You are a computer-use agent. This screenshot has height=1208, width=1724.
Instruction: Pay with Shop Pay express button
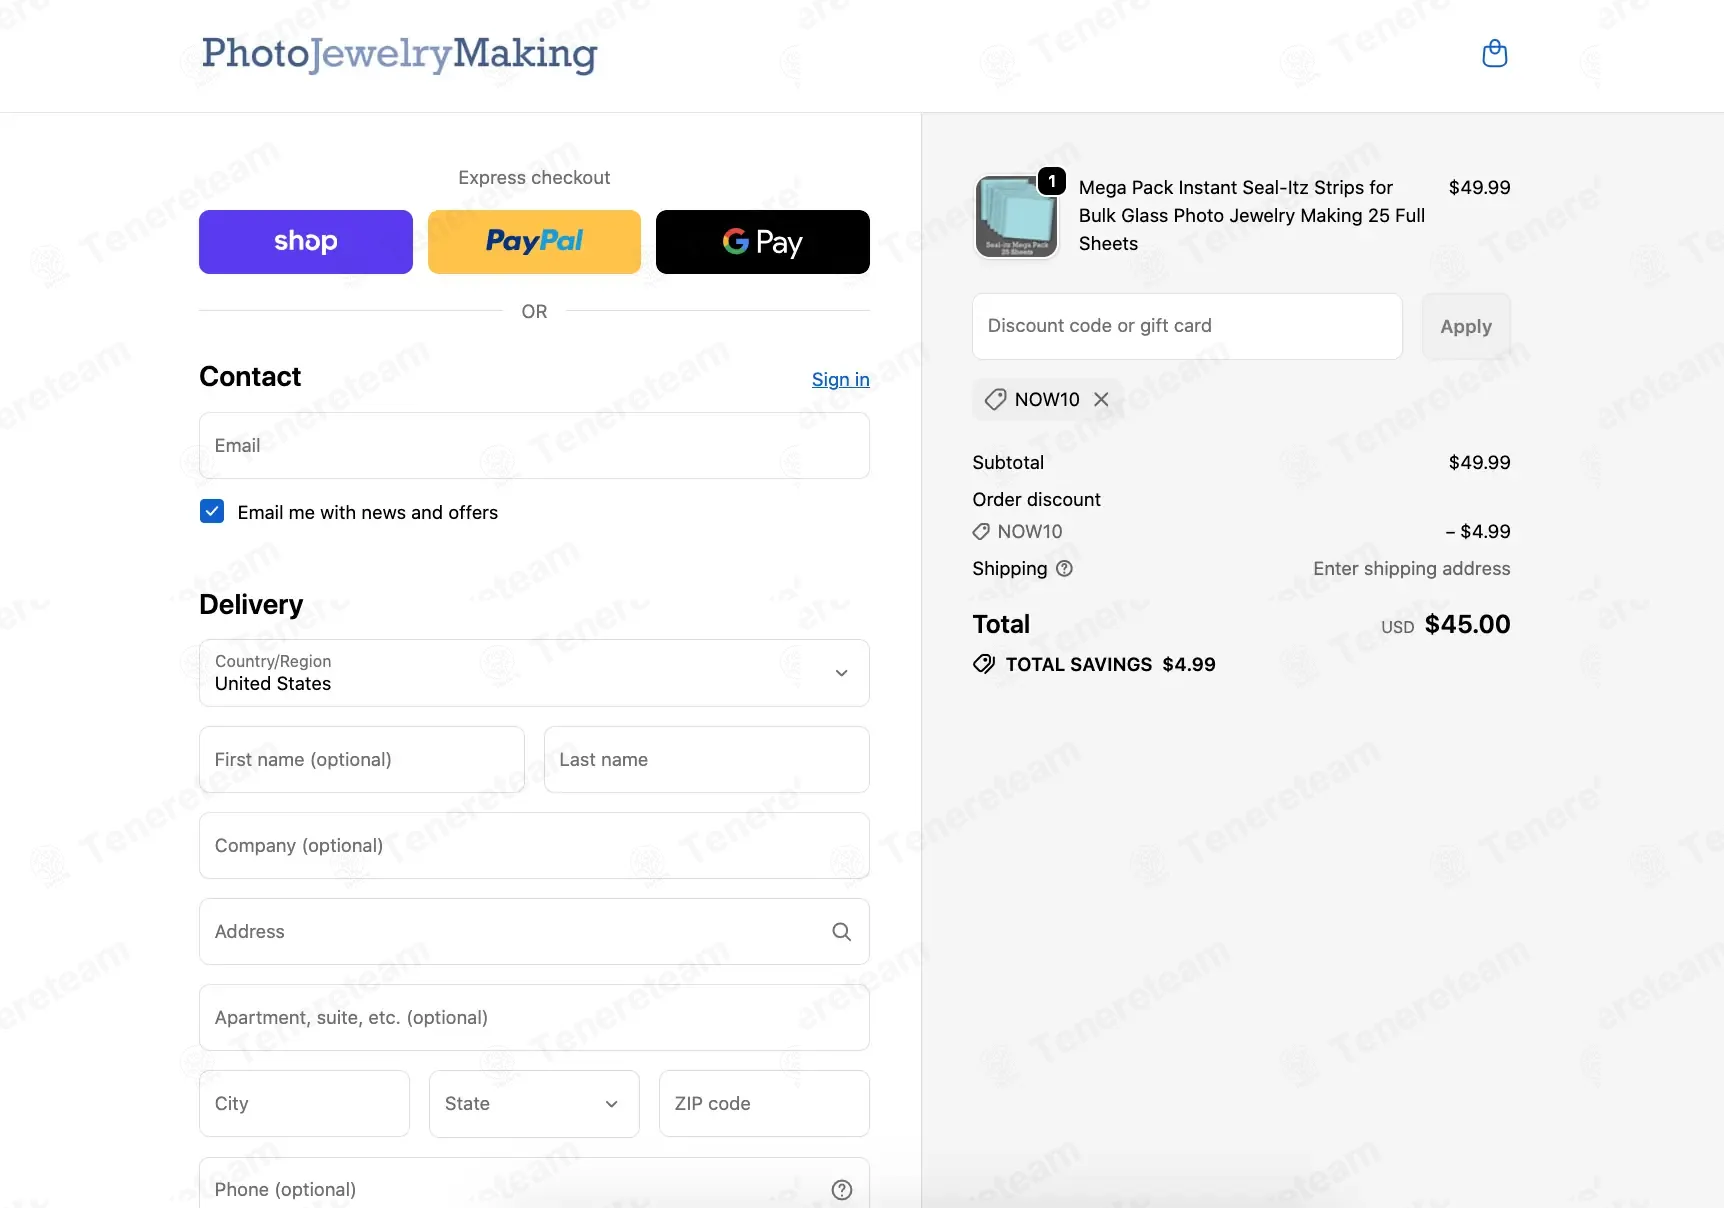(x=306, y=242)
